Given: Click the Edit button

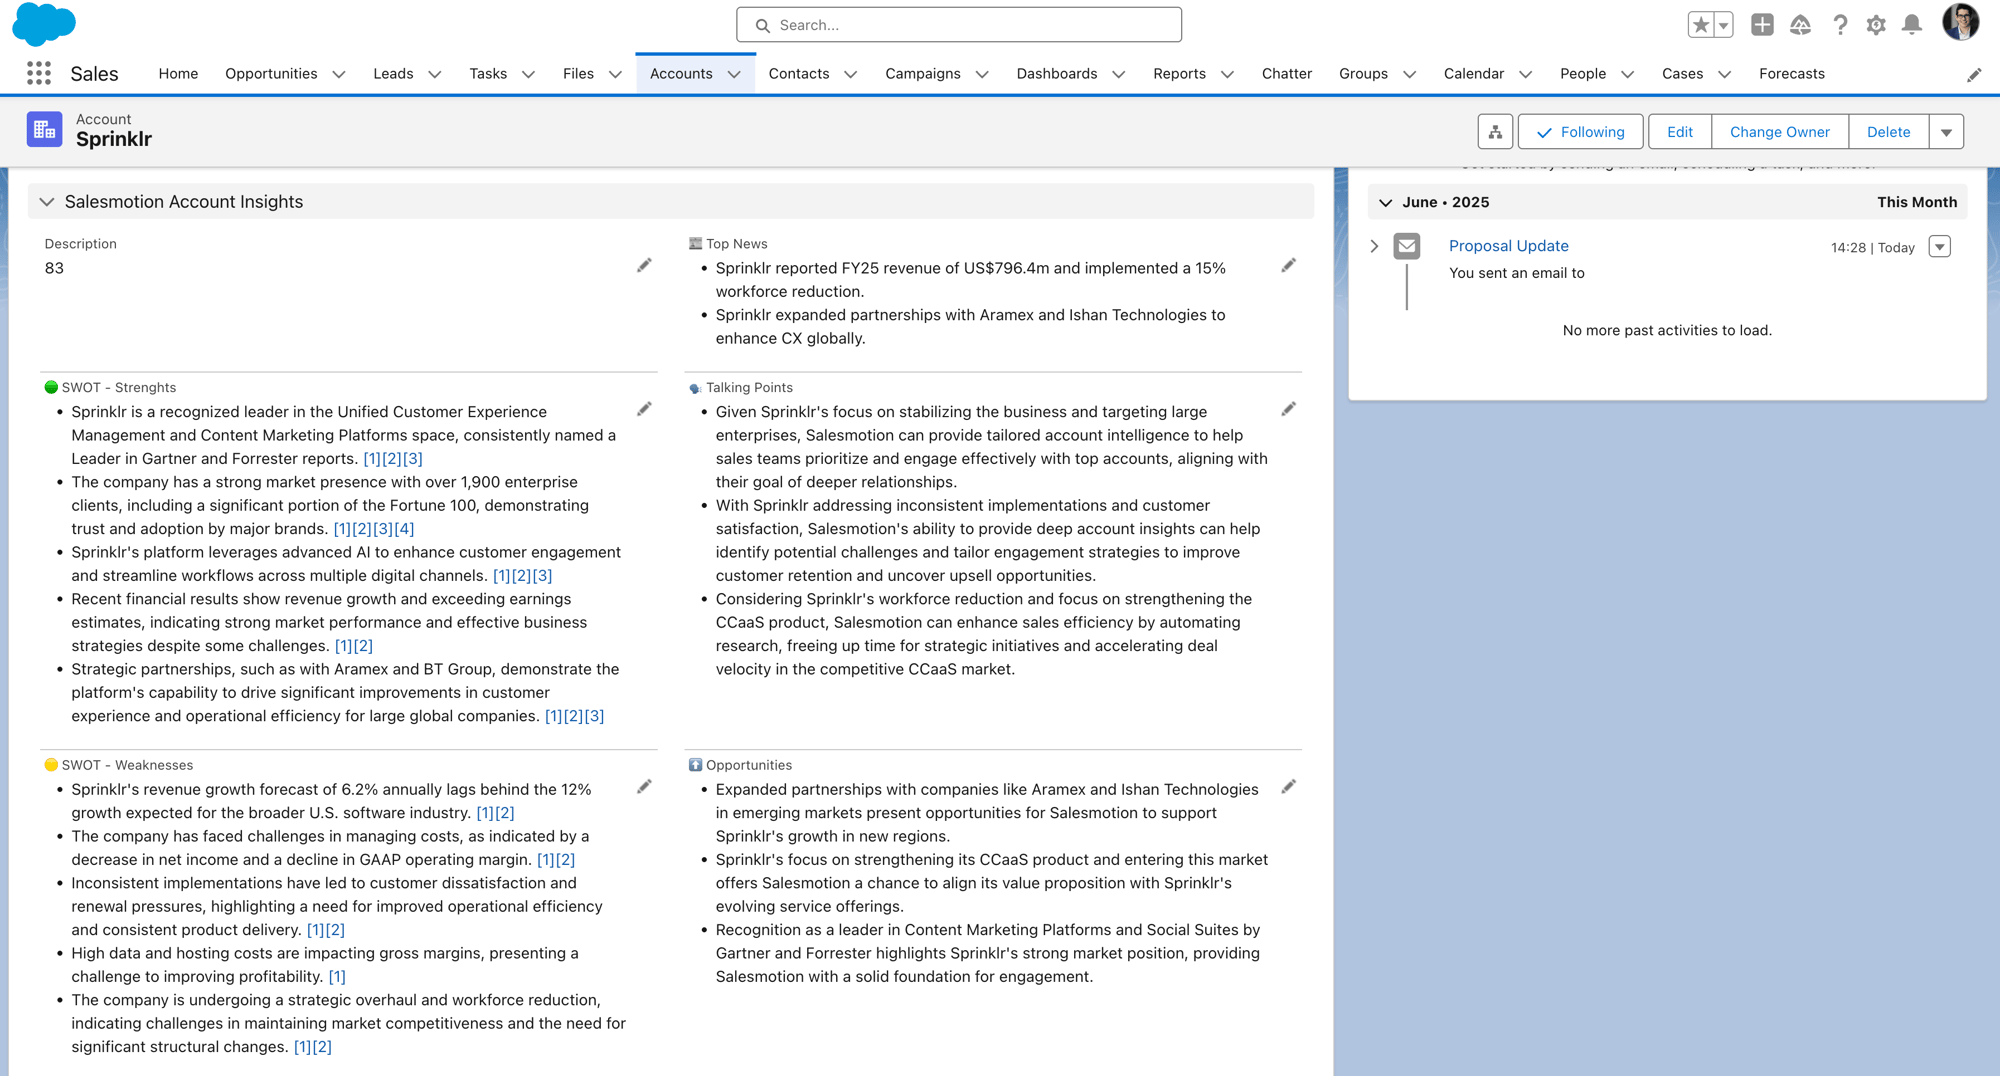Looking at the screenshot, I should [1679, 132].
